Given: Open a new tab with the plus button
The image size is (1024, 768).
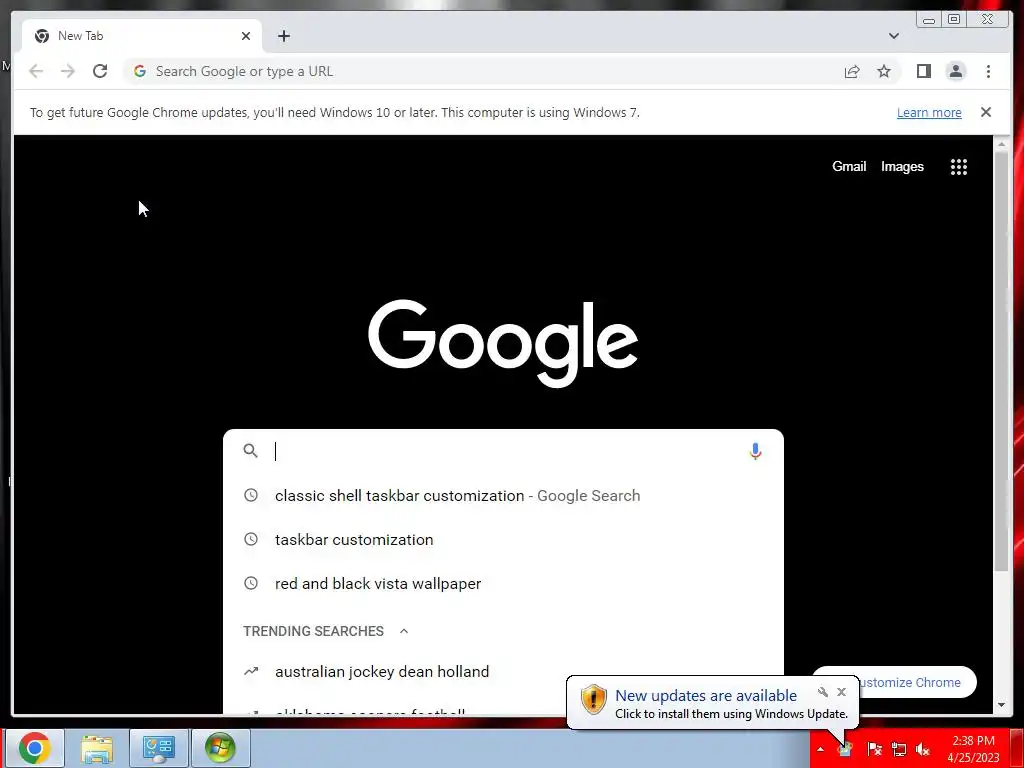Looking at the screenshot, I should click(283, 36).
